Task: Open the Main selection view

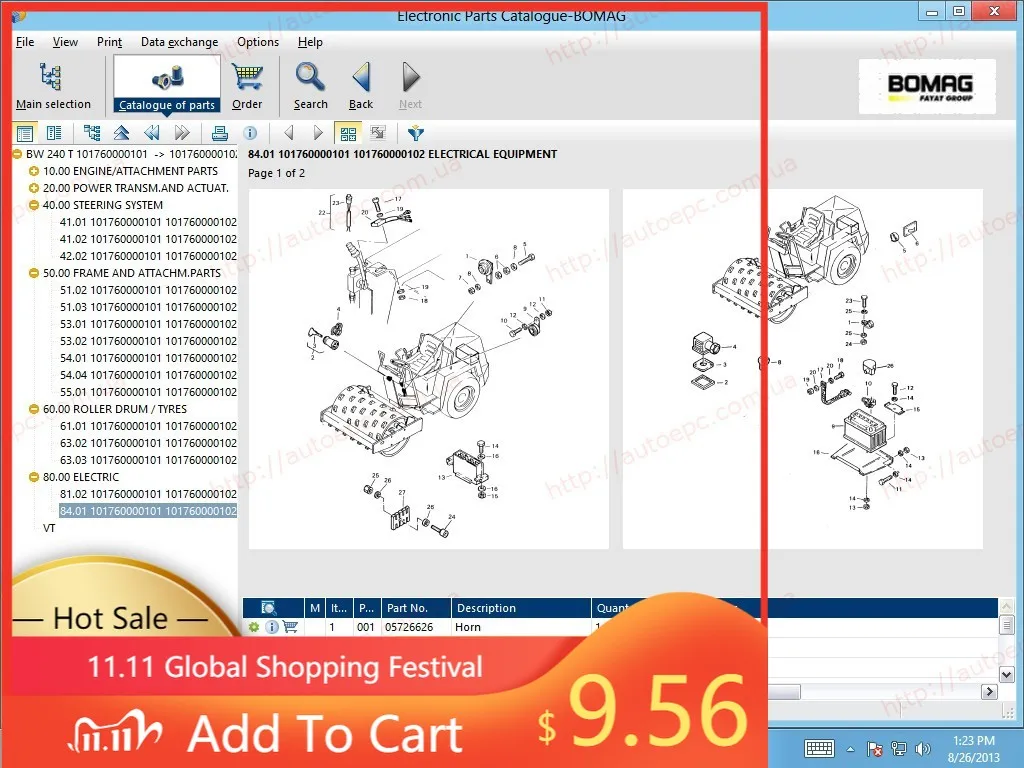Action: [53, 86]
